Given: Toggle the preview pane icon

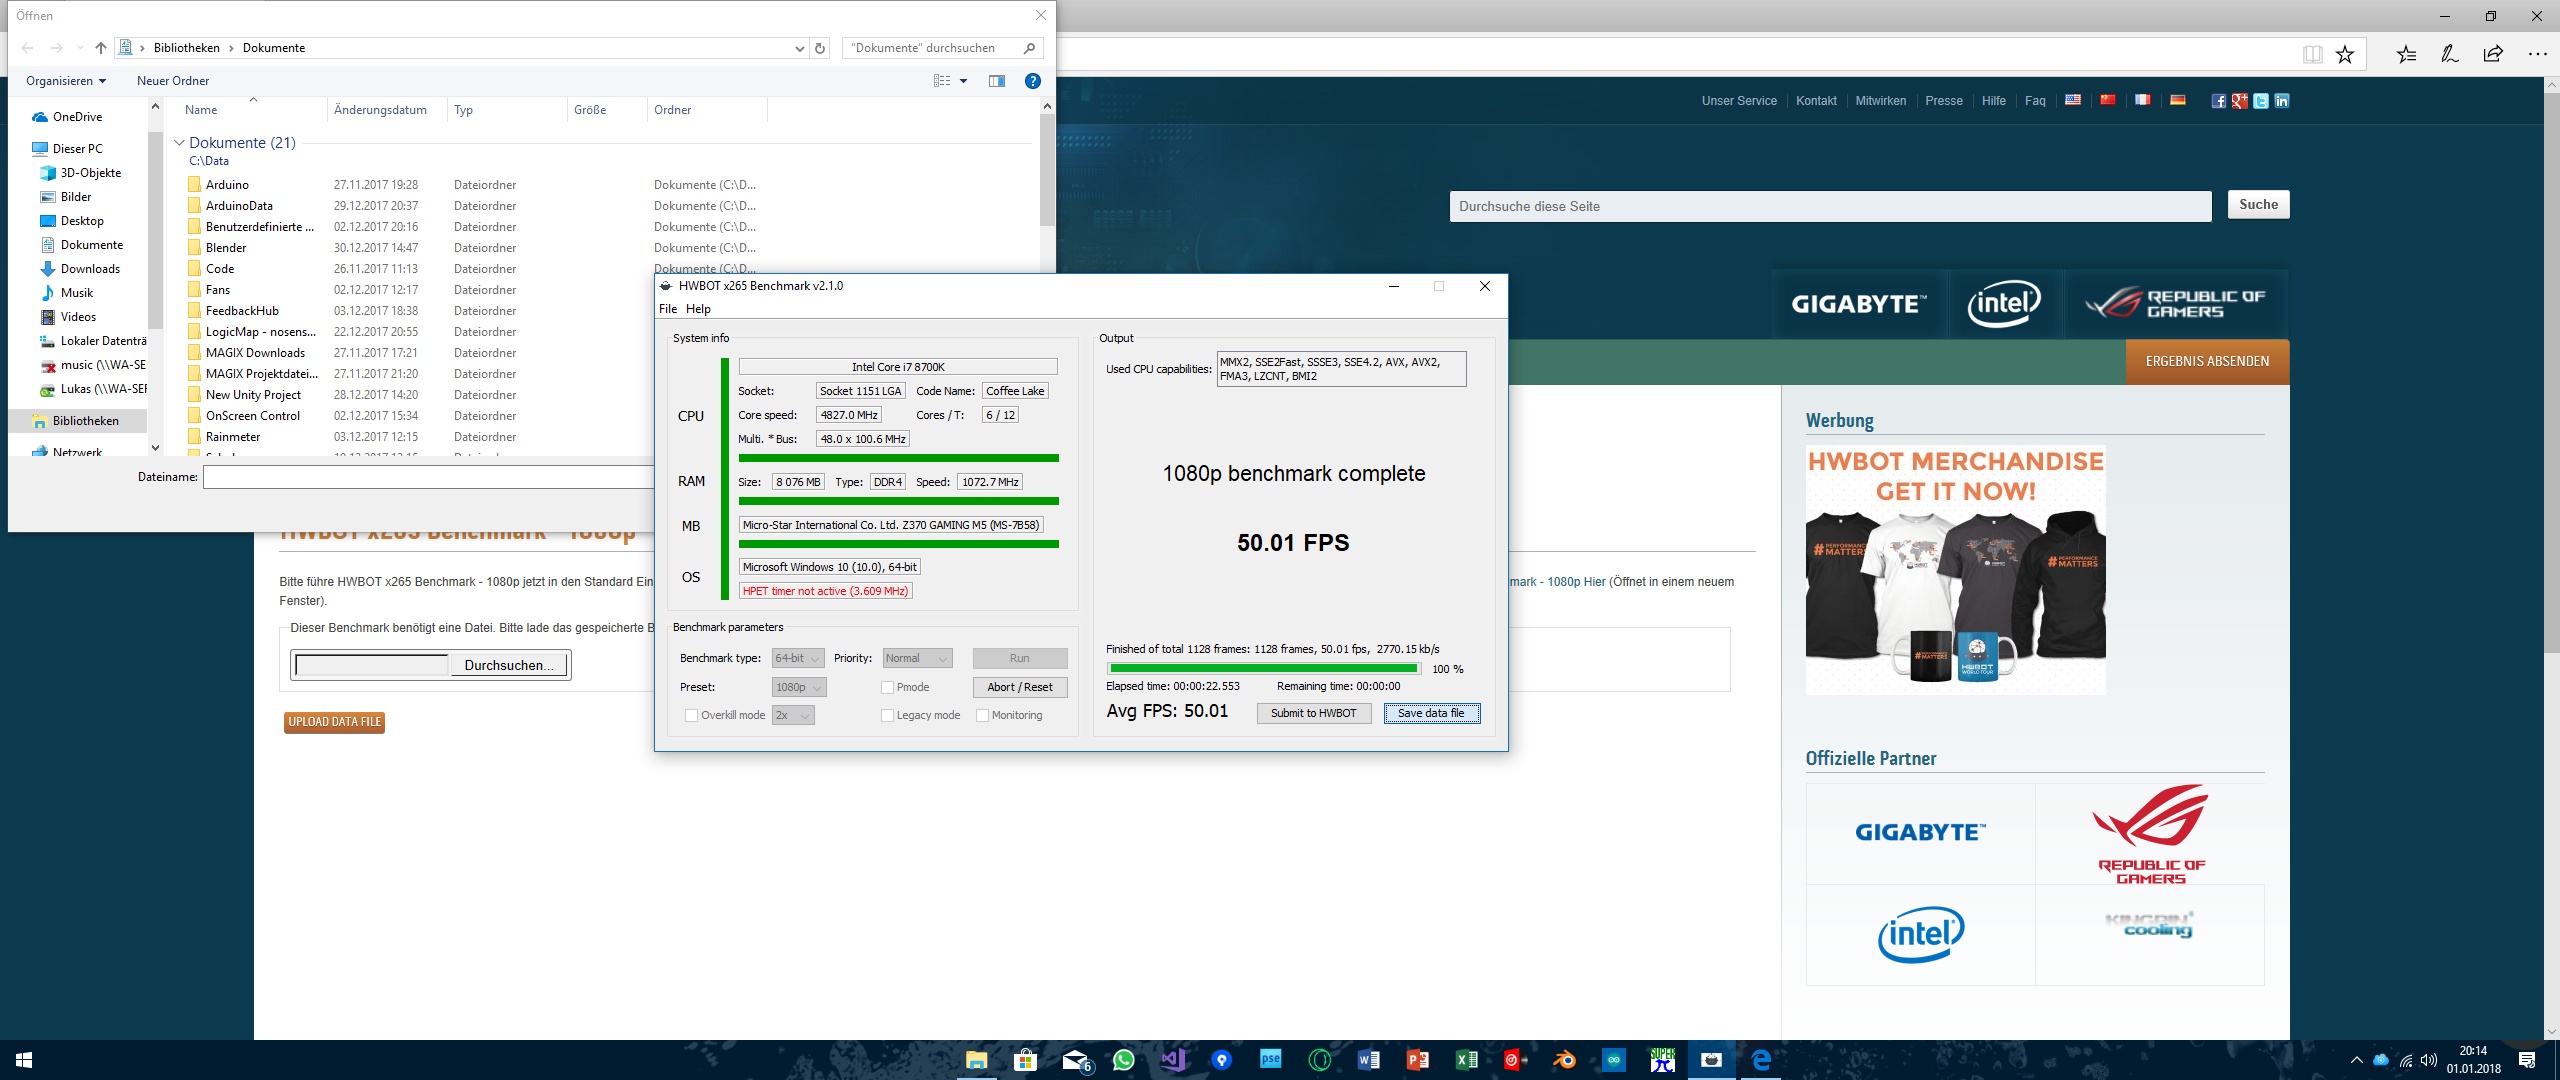Looking at the screenshot, I should (997, 81).
